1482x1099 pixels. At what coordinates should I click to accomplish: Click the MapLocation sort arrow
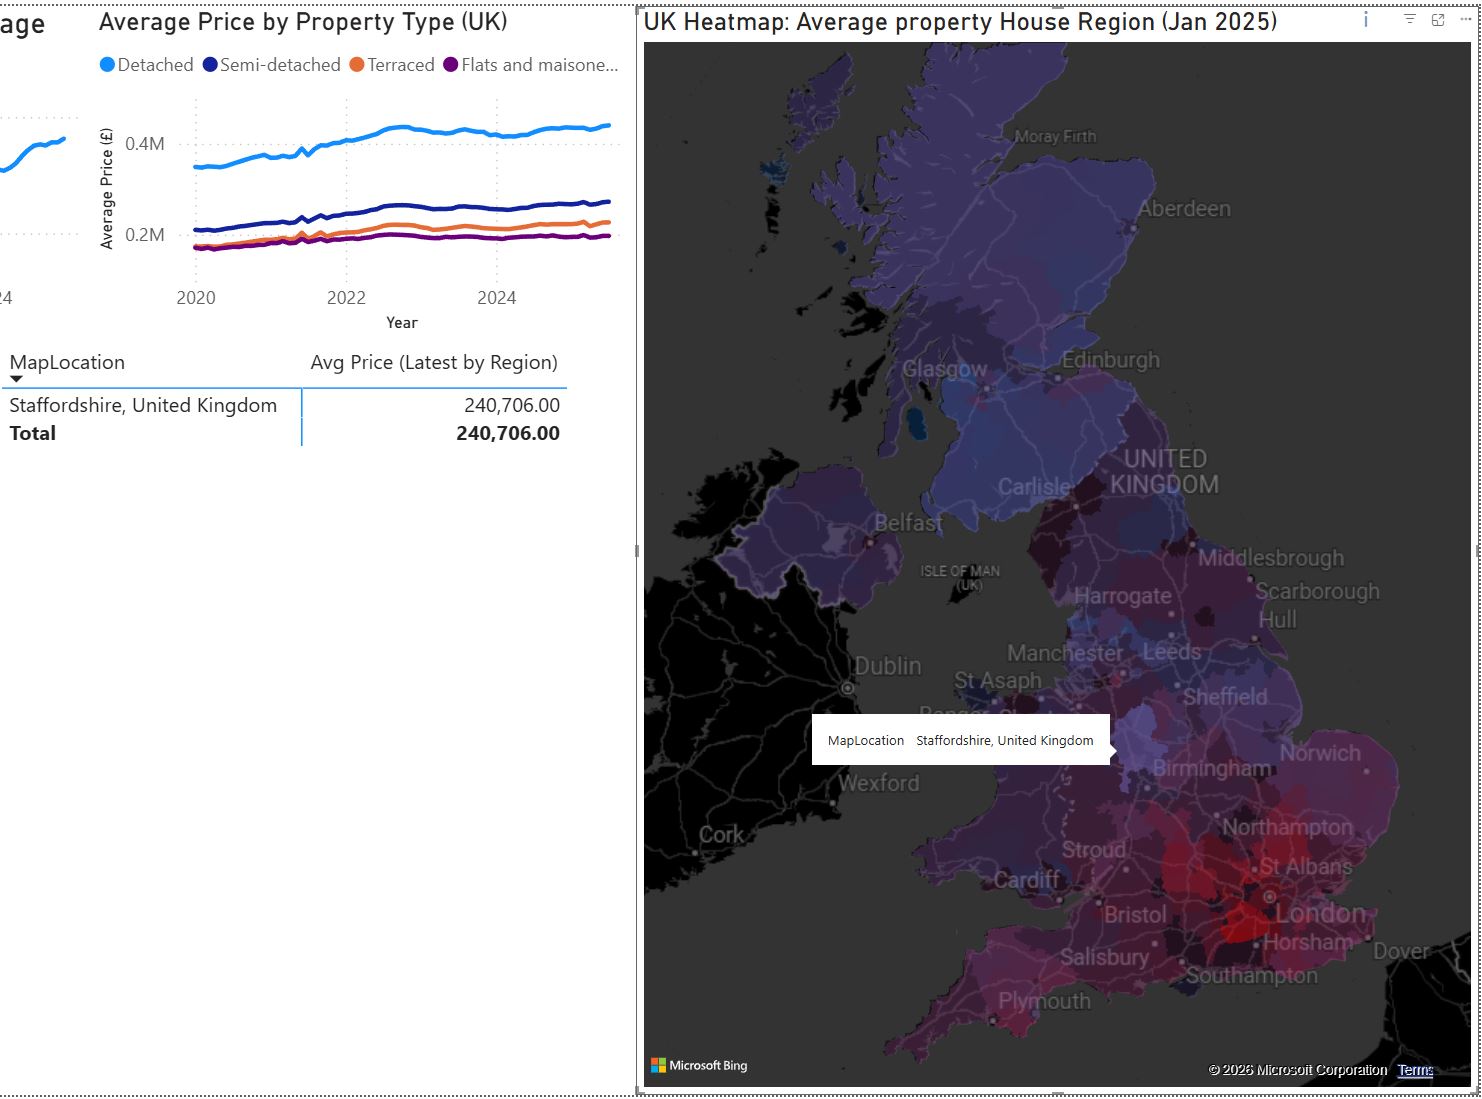point(16,379)
